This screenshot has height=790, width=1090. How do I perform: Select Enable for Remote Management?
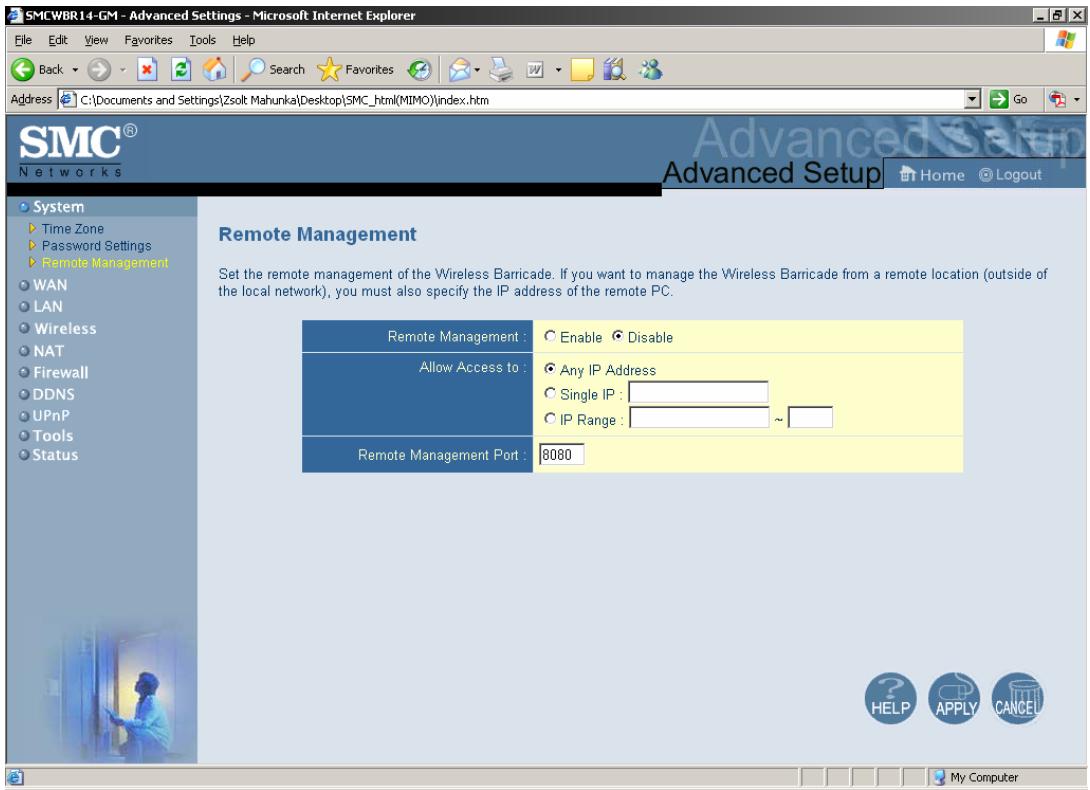[550, 336]
